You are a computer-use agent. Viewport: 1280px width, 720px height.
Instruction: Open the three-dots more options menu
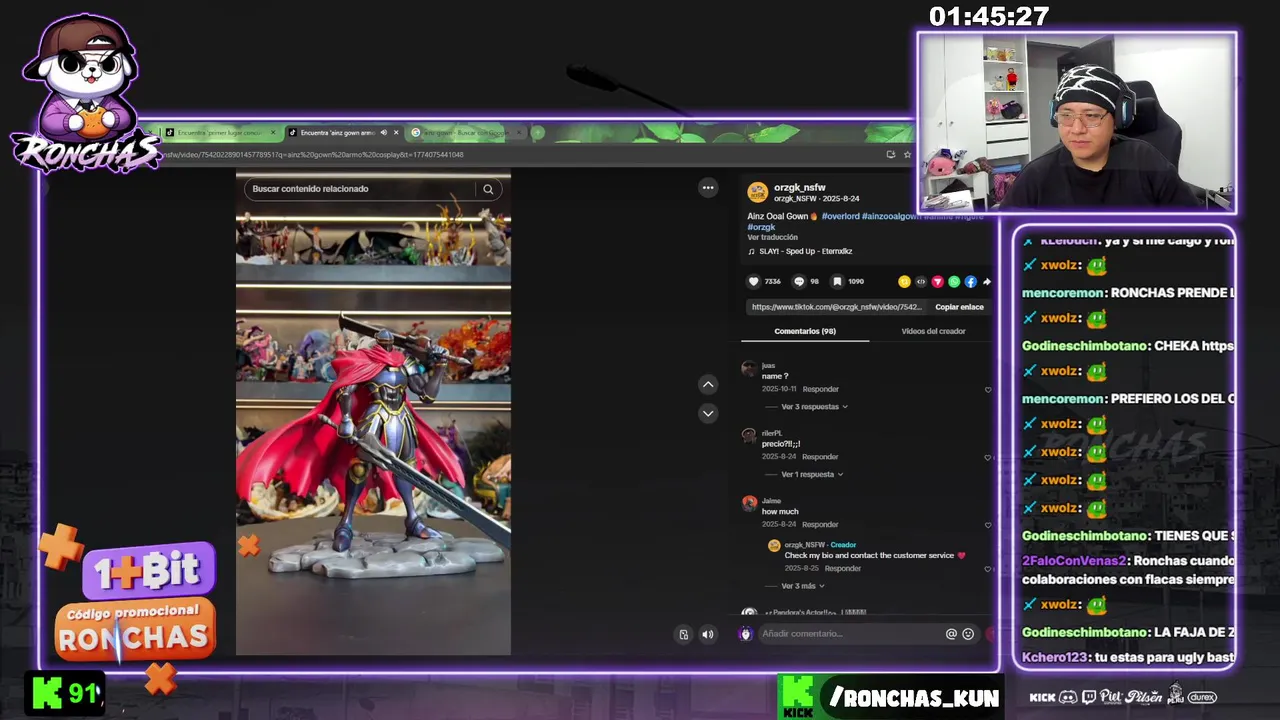708,188
